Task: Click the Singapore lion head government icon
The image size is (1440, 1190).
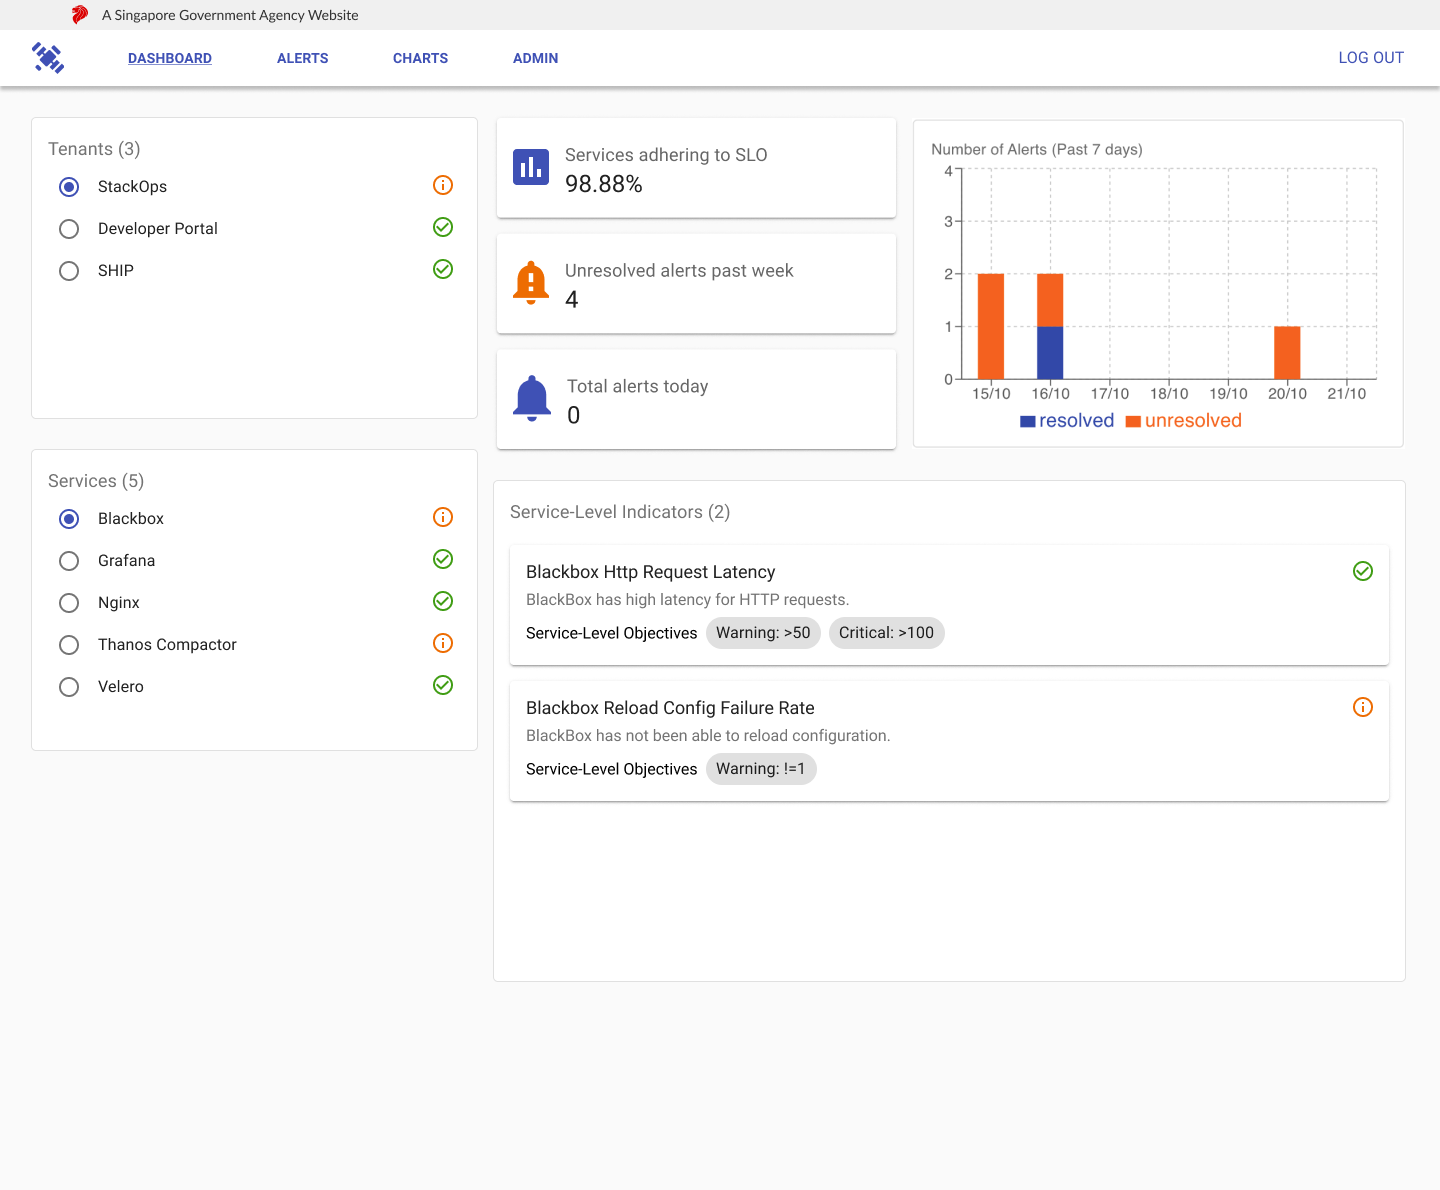Action: point(80,15)
